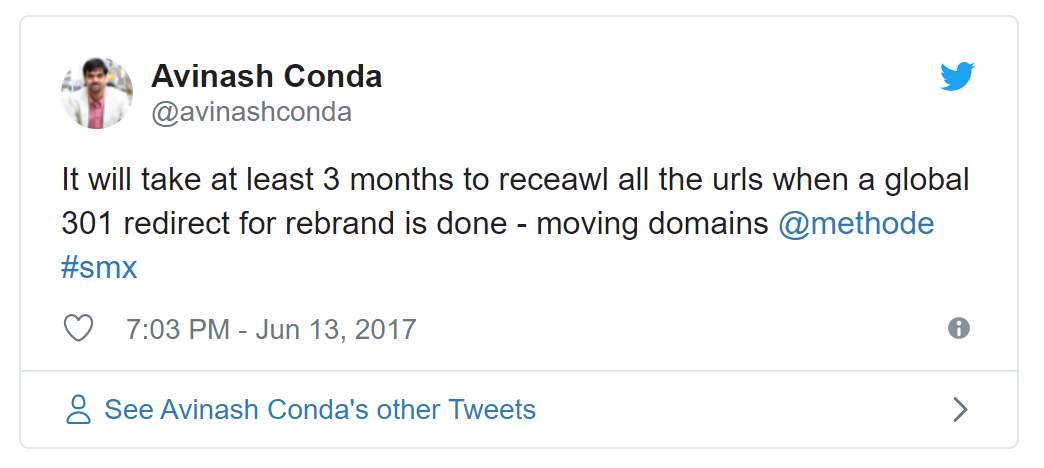Click the person silhouette icon in footer
Viewport: 1044px width, 468px height.
(x=77, y=409)
